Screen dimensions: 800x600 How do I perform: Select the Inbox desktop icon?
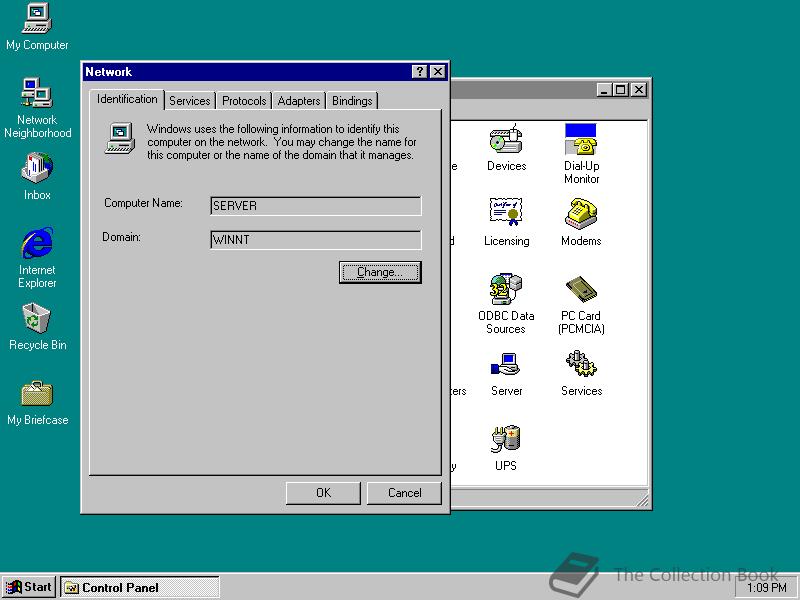pyautogui.click(x=37, y=176)
